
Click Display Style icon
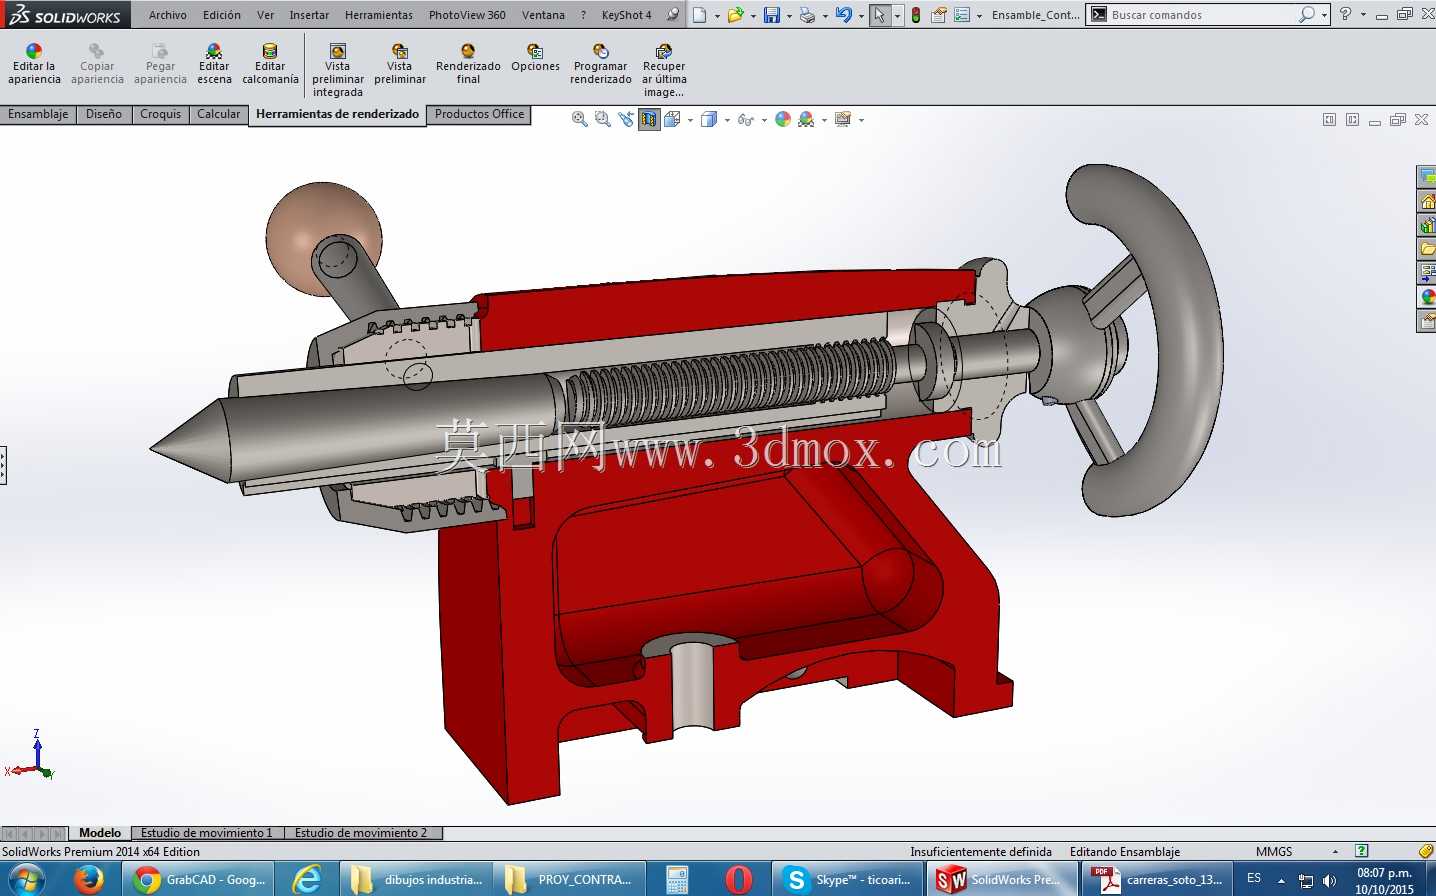tap(709, 119)
